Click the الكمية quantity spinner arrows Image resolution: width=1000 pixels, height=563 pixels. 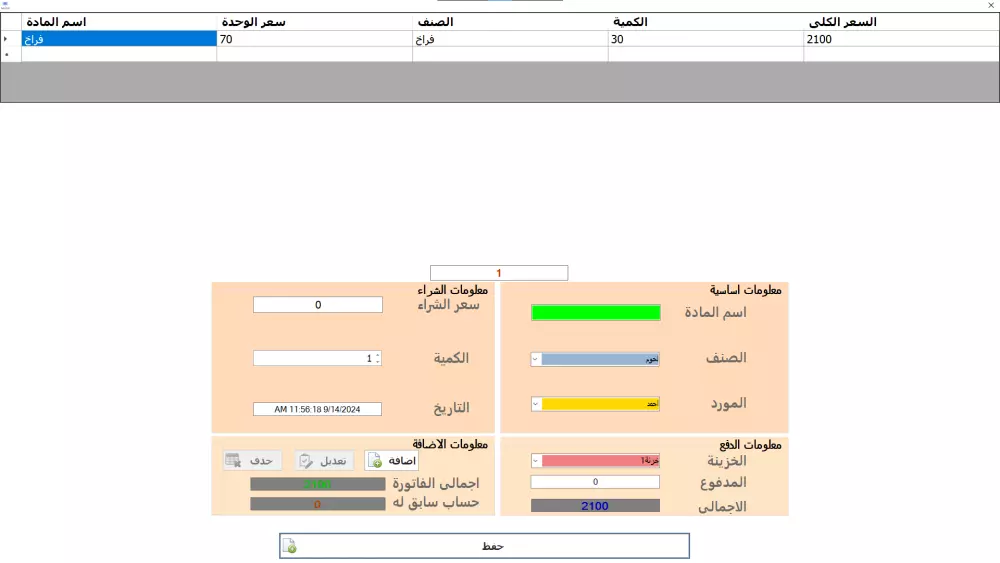coord(378,358)
